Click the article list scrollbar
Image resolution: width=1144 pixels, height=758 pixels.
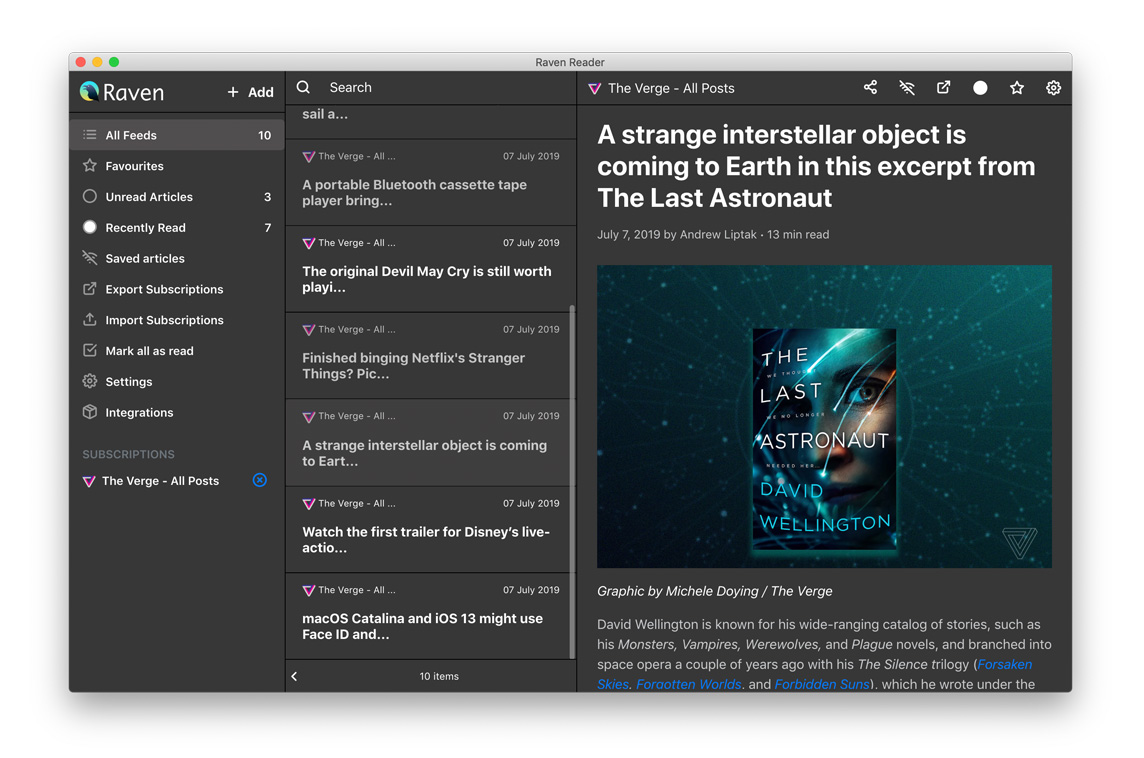[572, 482]
